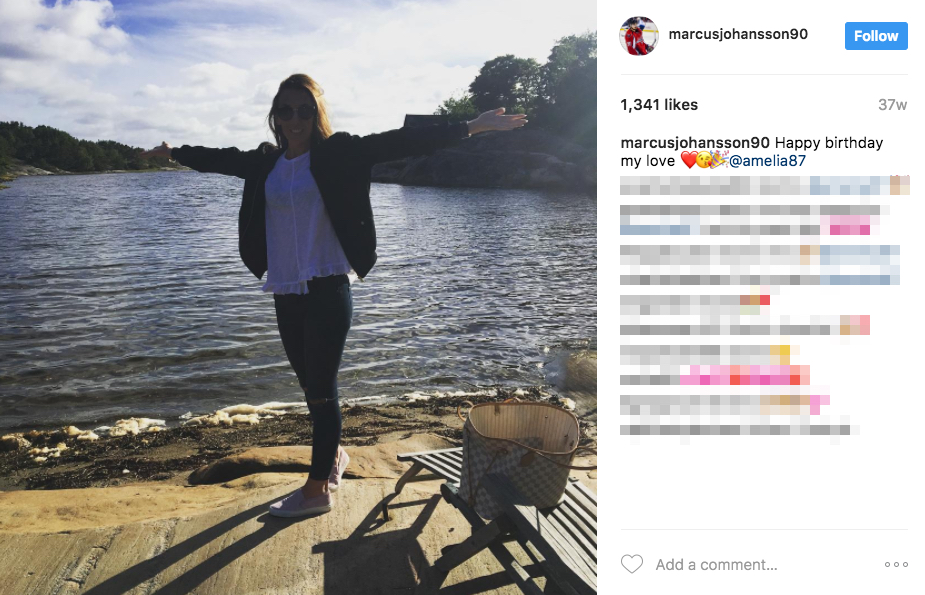This screenshot has width=925, height=595.
Task: Open the @amelia87 mention link
Action: 767,160
